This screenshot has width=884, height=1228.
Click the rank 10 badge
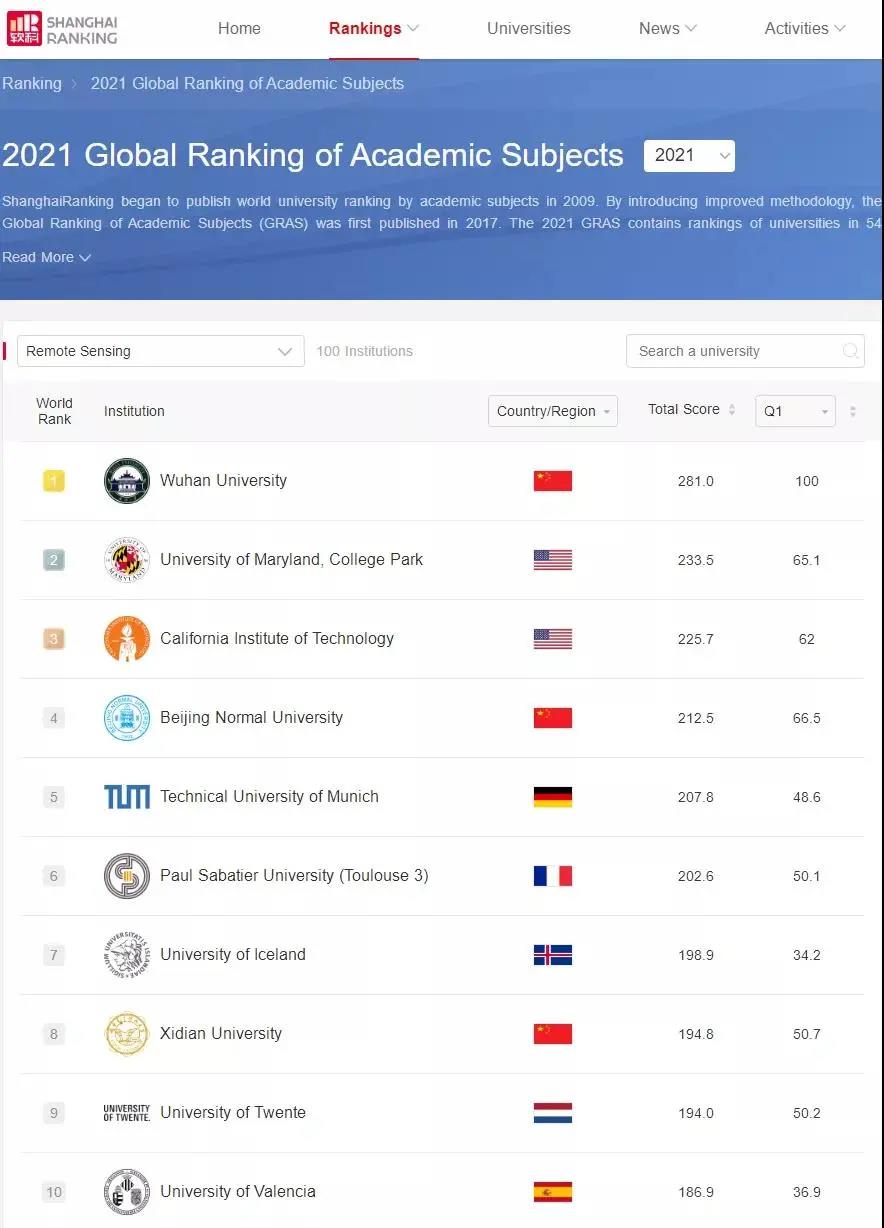click(54, 1192)
